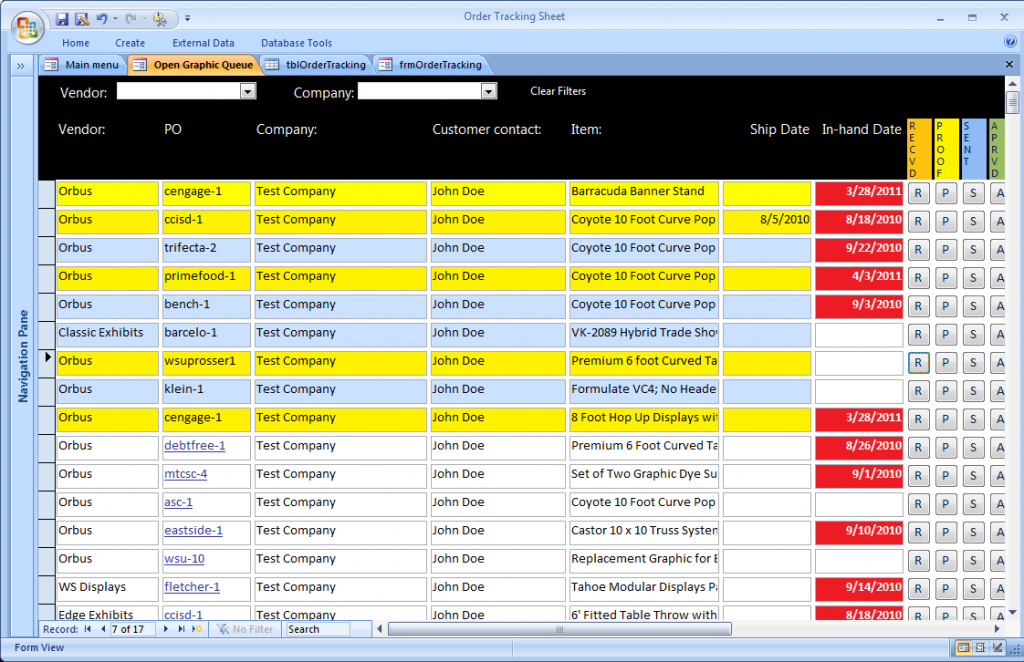This screenshot has height=662, width=1024.
Task: Switch to Design View status bar icon
Action: 997,648
